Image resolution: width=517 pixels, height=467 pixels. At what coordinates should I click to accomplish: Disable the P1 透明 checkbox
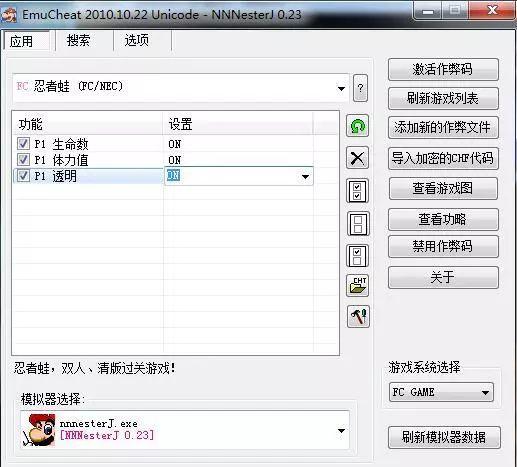pyautogui.click(x=23, y=175)
